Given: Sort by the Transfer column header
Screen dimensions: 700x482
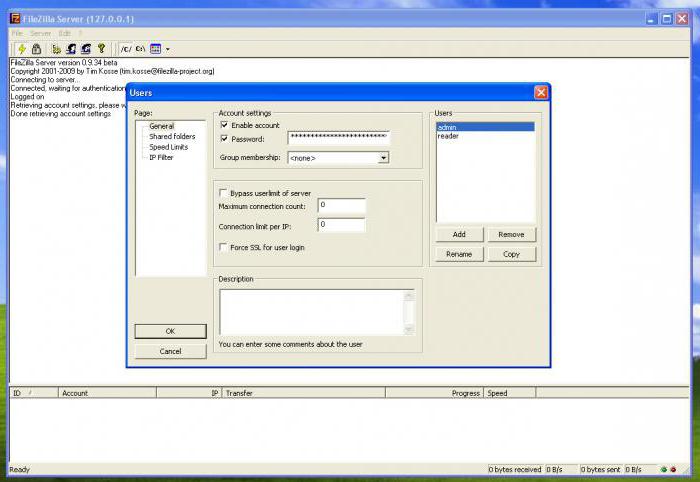Looking at the screenshot, I should click(304, 393).
